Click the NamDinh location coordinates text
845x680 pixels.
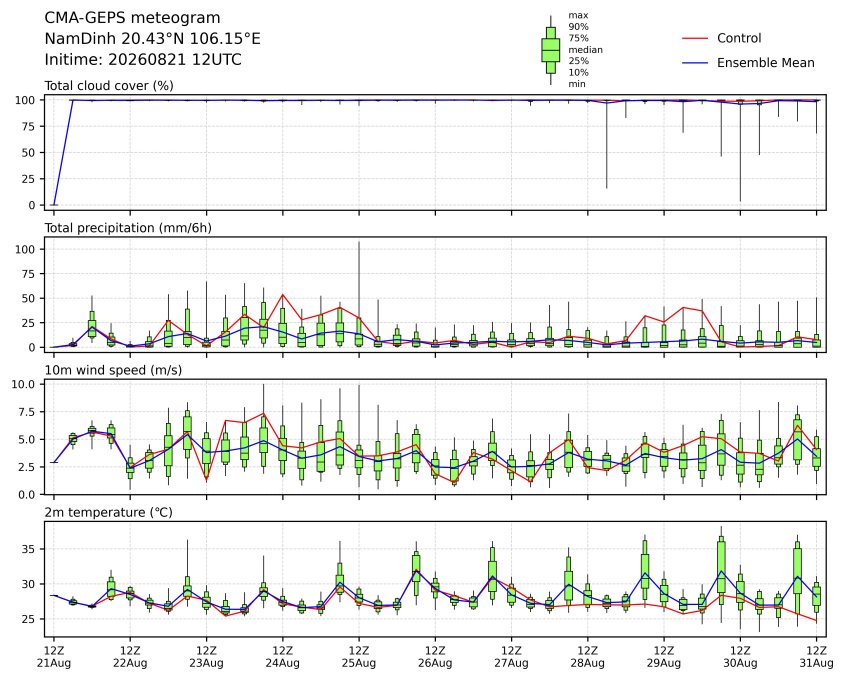153,39
